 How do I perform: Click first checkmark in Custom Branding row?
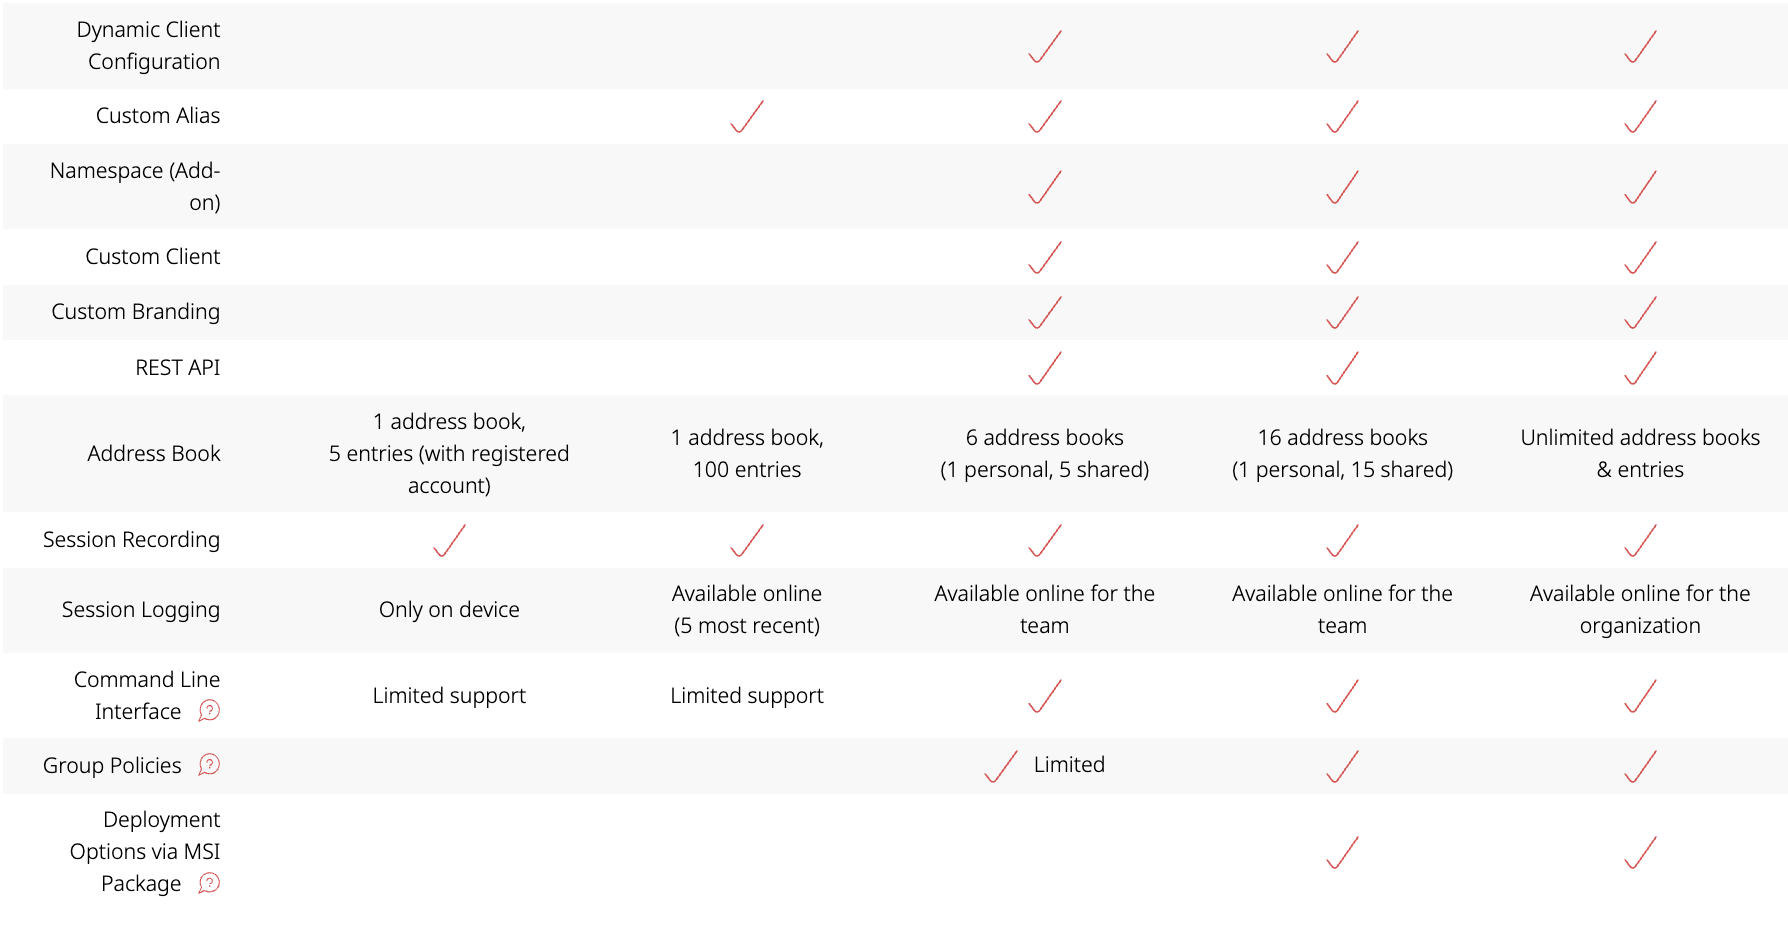pos(1045,312)
